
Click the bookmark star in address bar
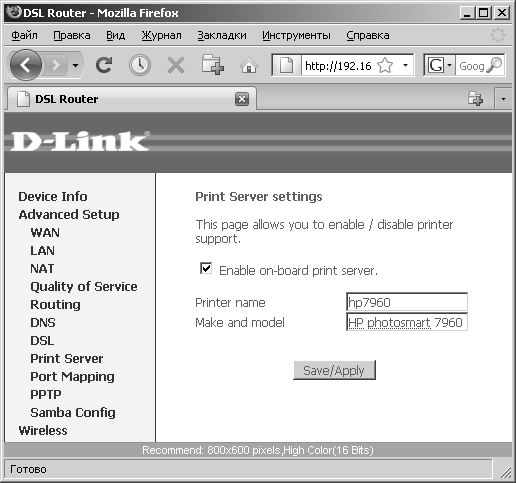pos(385,65)
